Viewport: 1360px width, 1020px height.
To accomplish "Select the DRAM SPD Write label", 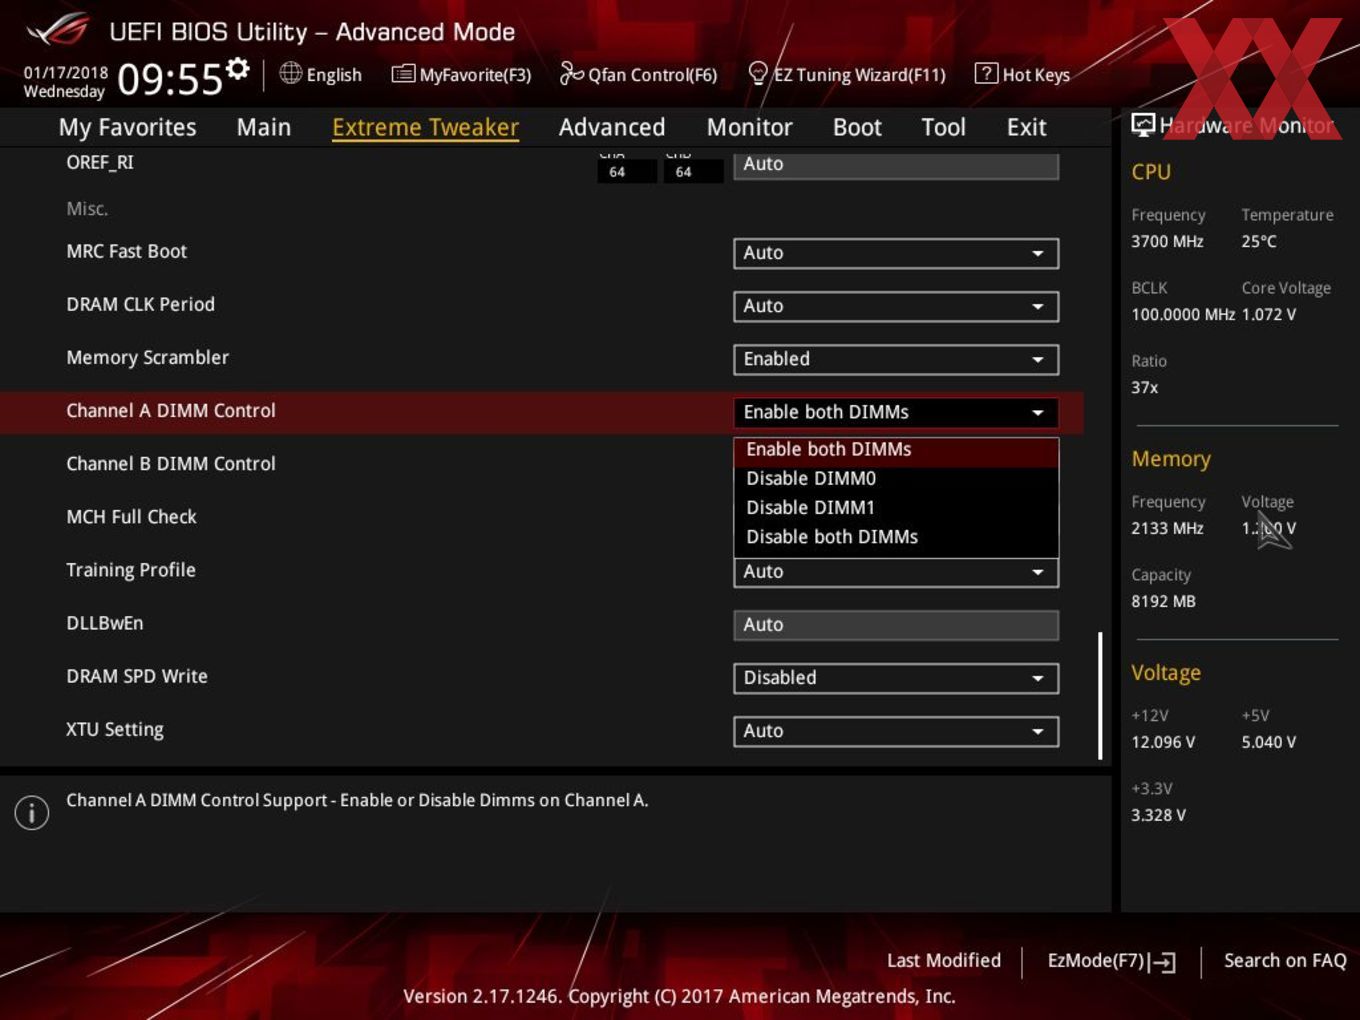I will point(137,676).
